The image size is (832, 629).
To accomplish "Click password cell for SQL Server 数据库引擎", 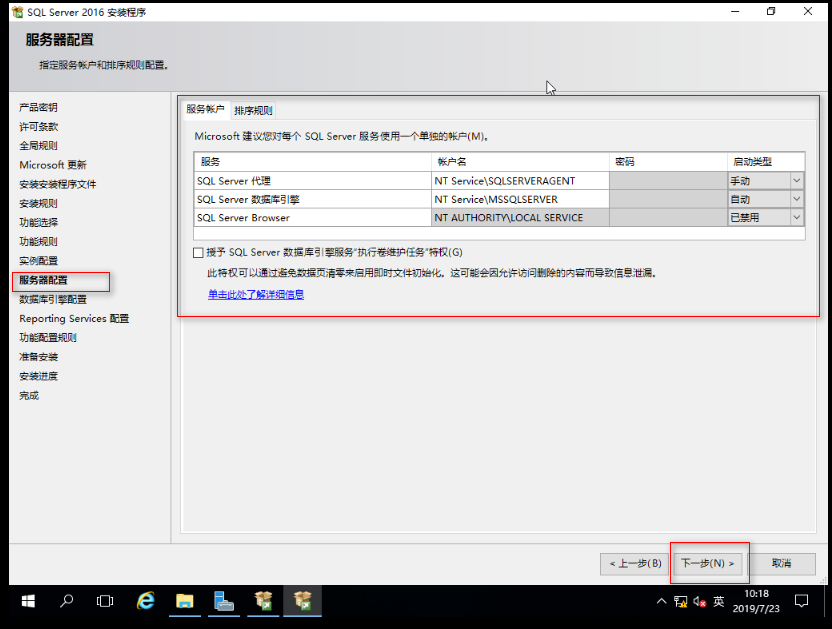I will 668,200.
